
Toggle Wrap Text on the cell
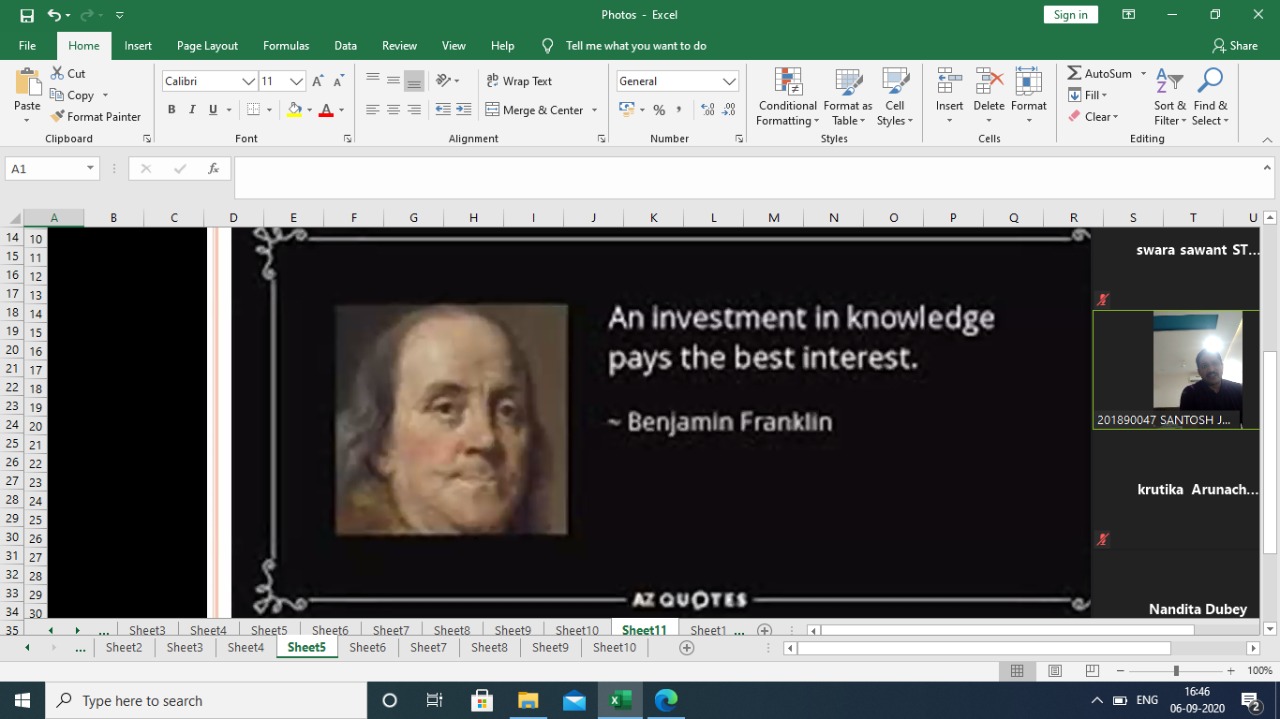pyautogui.click(x=519, y=81)
